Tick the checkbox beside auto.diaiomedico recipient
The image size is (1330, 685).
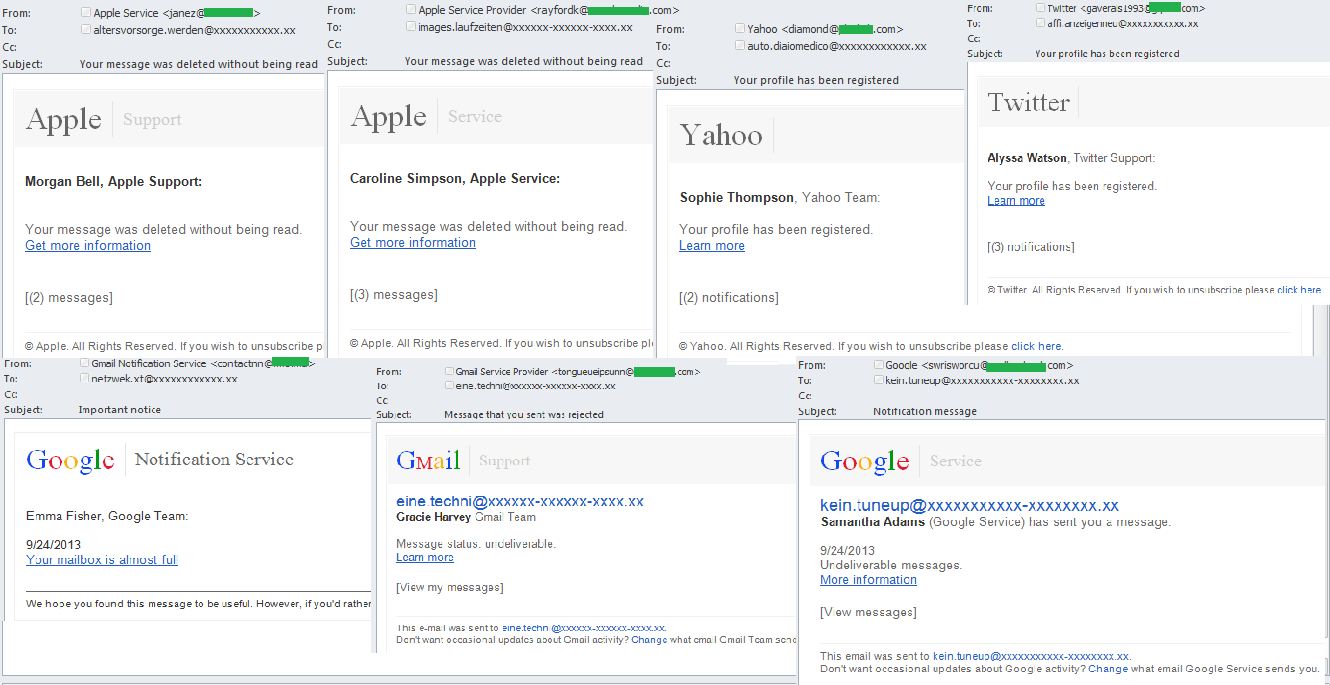click(x=739, y=46)
